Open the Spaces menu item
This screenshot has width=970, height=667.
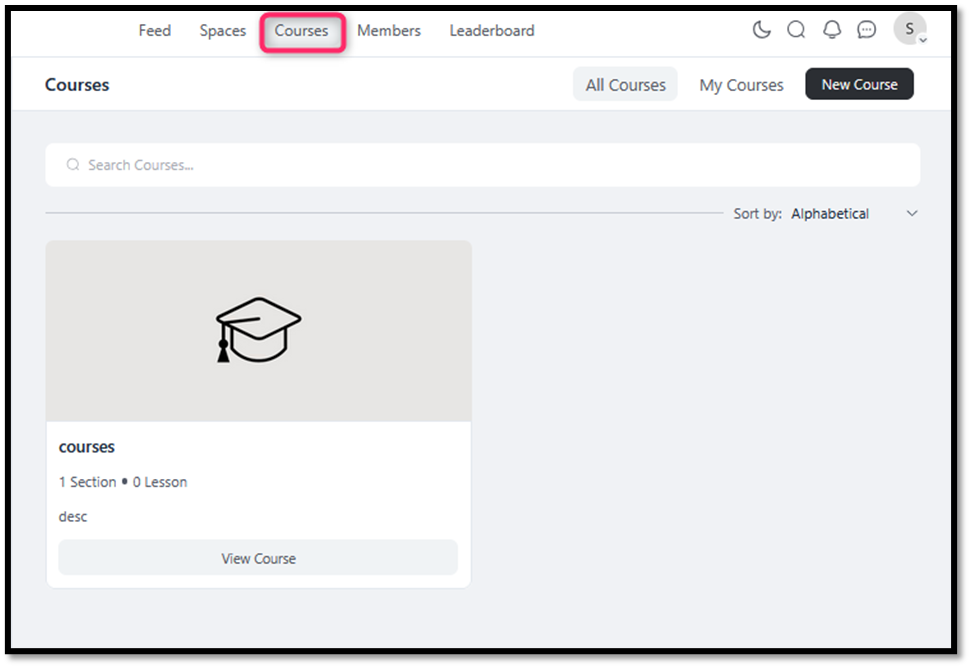(x=222, y=31)
